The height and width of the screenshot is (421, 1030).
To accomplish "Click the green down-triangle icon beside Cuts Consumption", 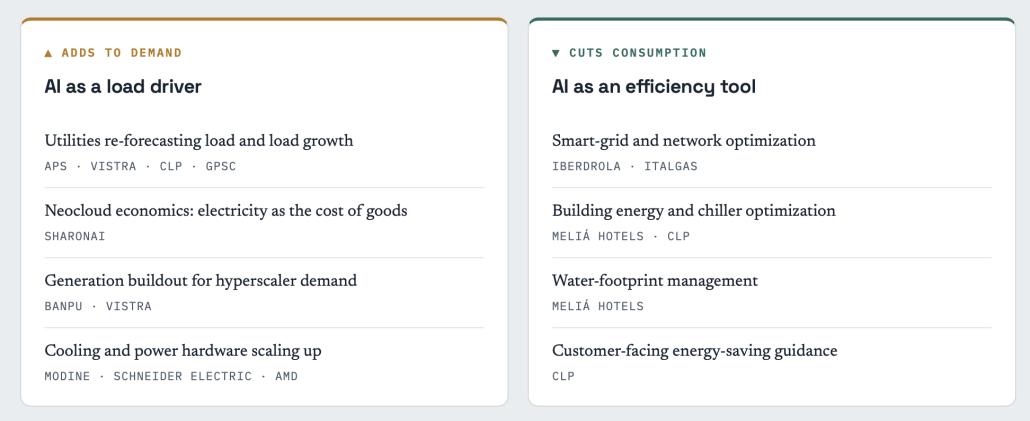I will coord(556,53).
